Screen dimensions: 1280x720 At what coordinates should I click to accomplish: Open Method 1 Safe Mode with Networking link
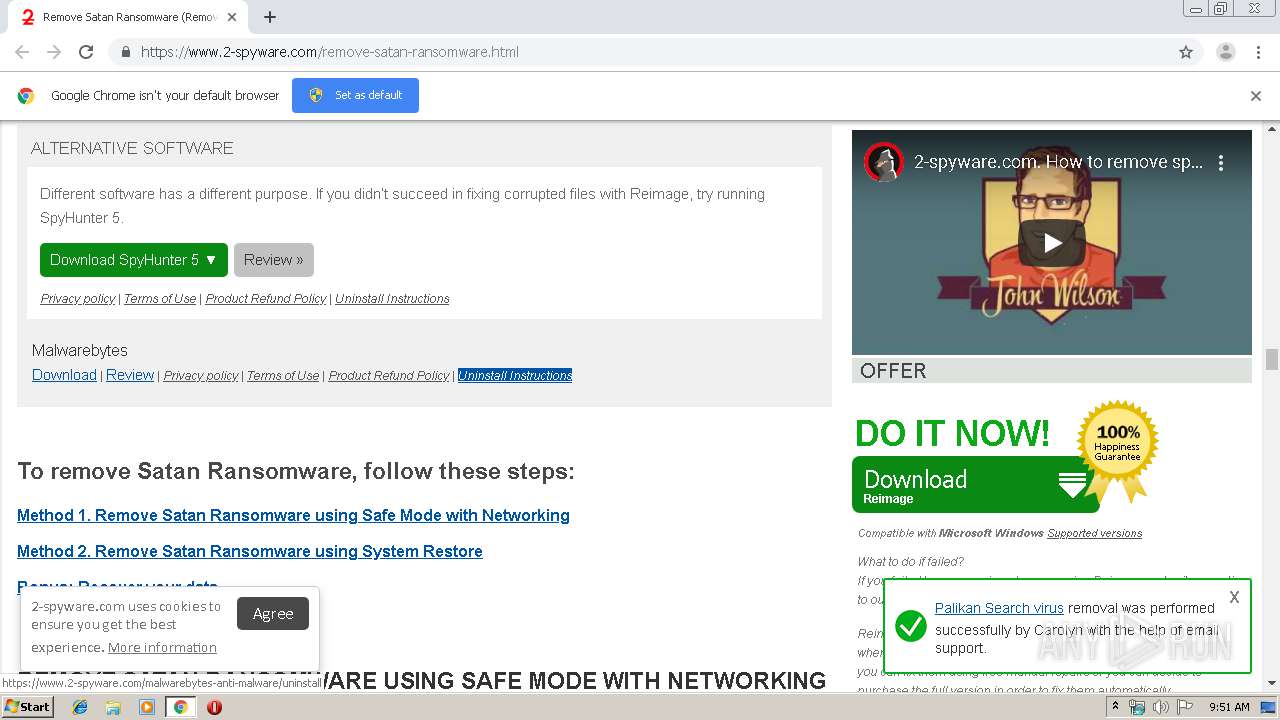293,516
